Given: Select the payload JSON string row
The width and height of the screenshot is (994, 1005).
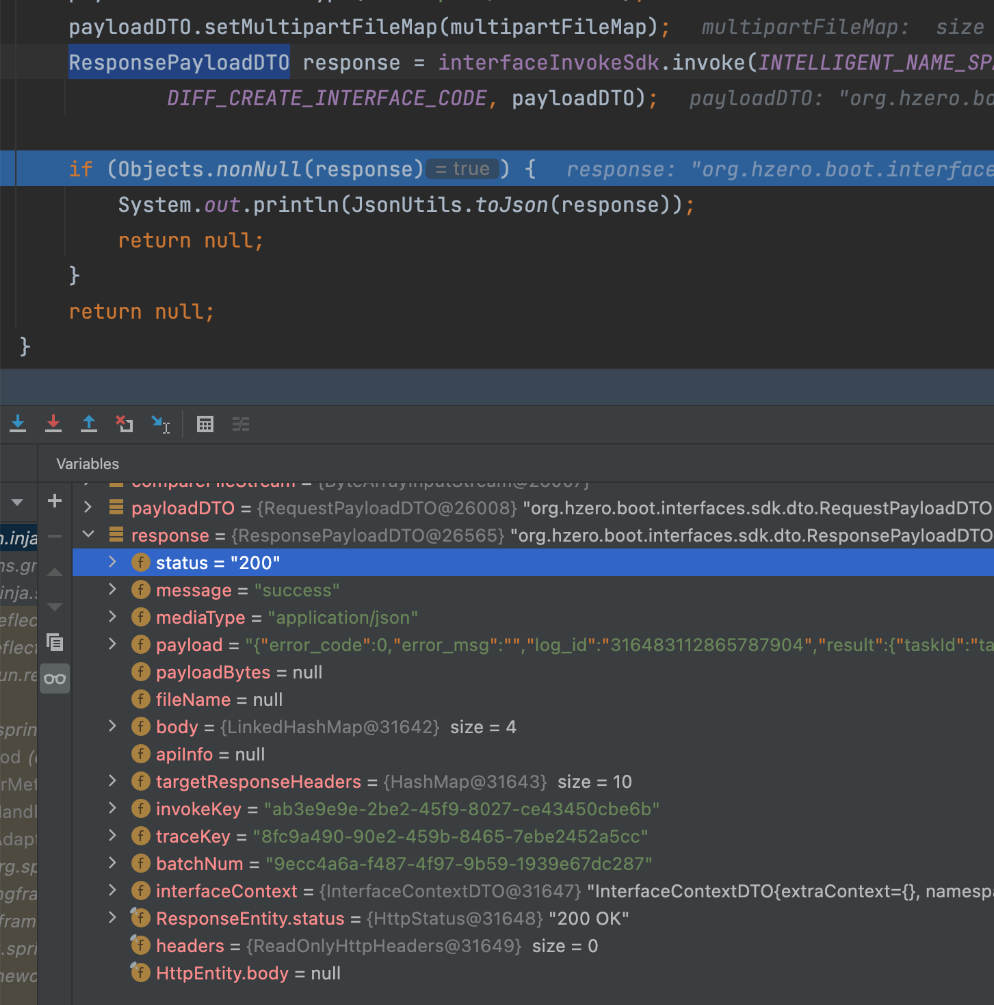Looking at the screenshot, I should click(x=533, y=645).
